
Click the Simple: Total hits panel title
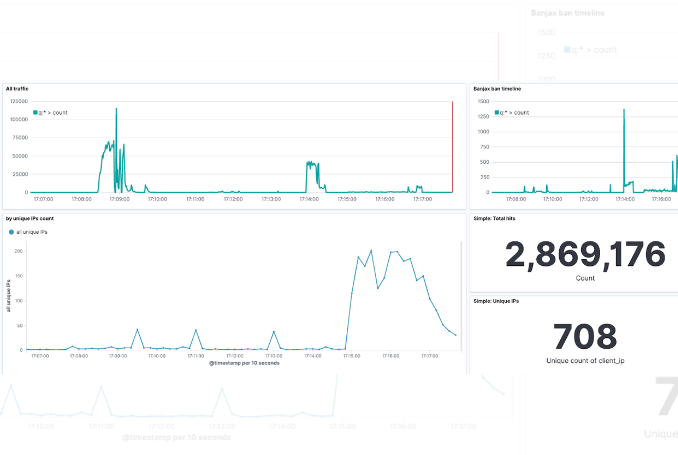[x=498, y=217]
